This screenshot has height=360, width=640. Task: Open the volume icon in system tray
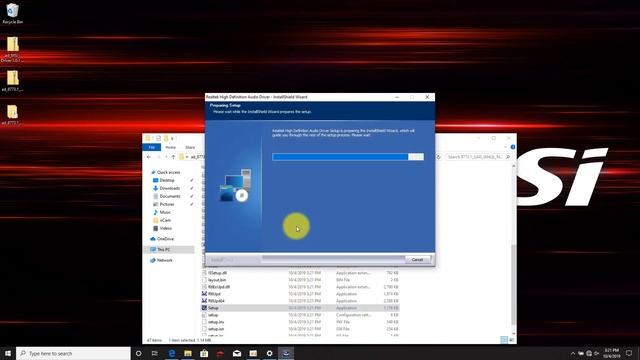click(597, 353)
